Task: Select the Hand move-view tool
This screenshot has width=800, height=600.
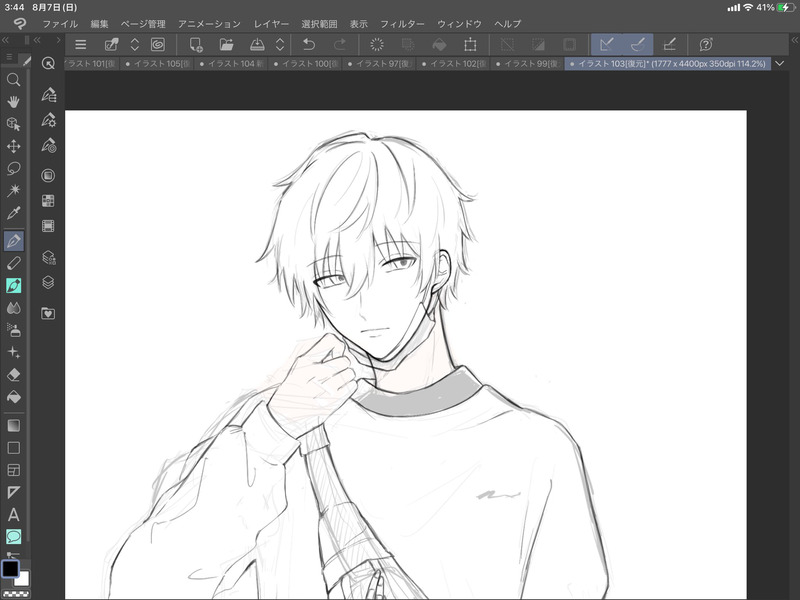Action: (x=14, y=102)
